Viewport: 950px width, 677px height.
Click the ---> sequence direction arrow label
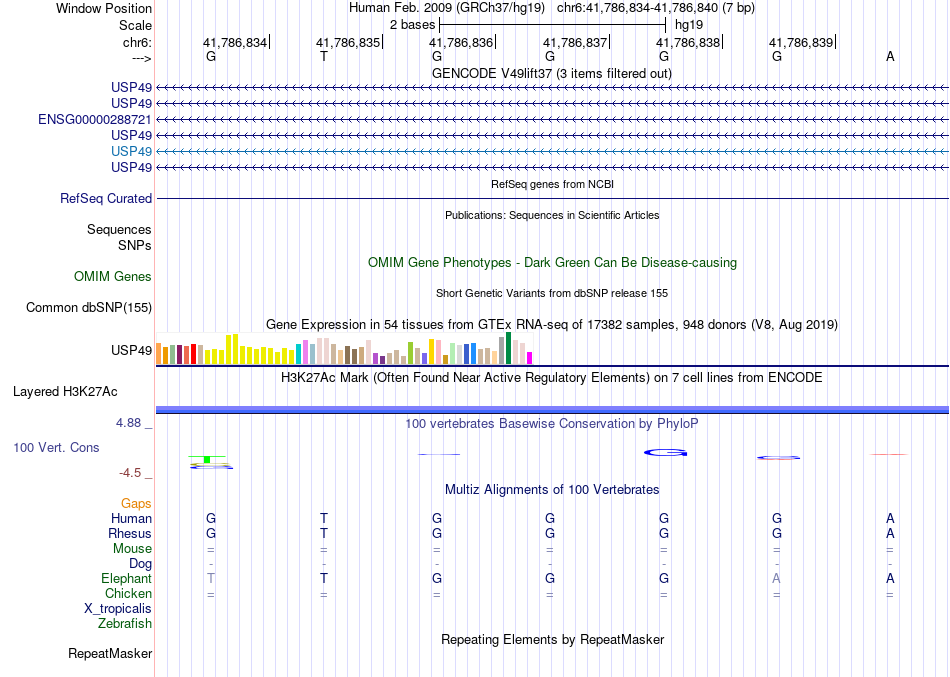(x=141, y=58)
